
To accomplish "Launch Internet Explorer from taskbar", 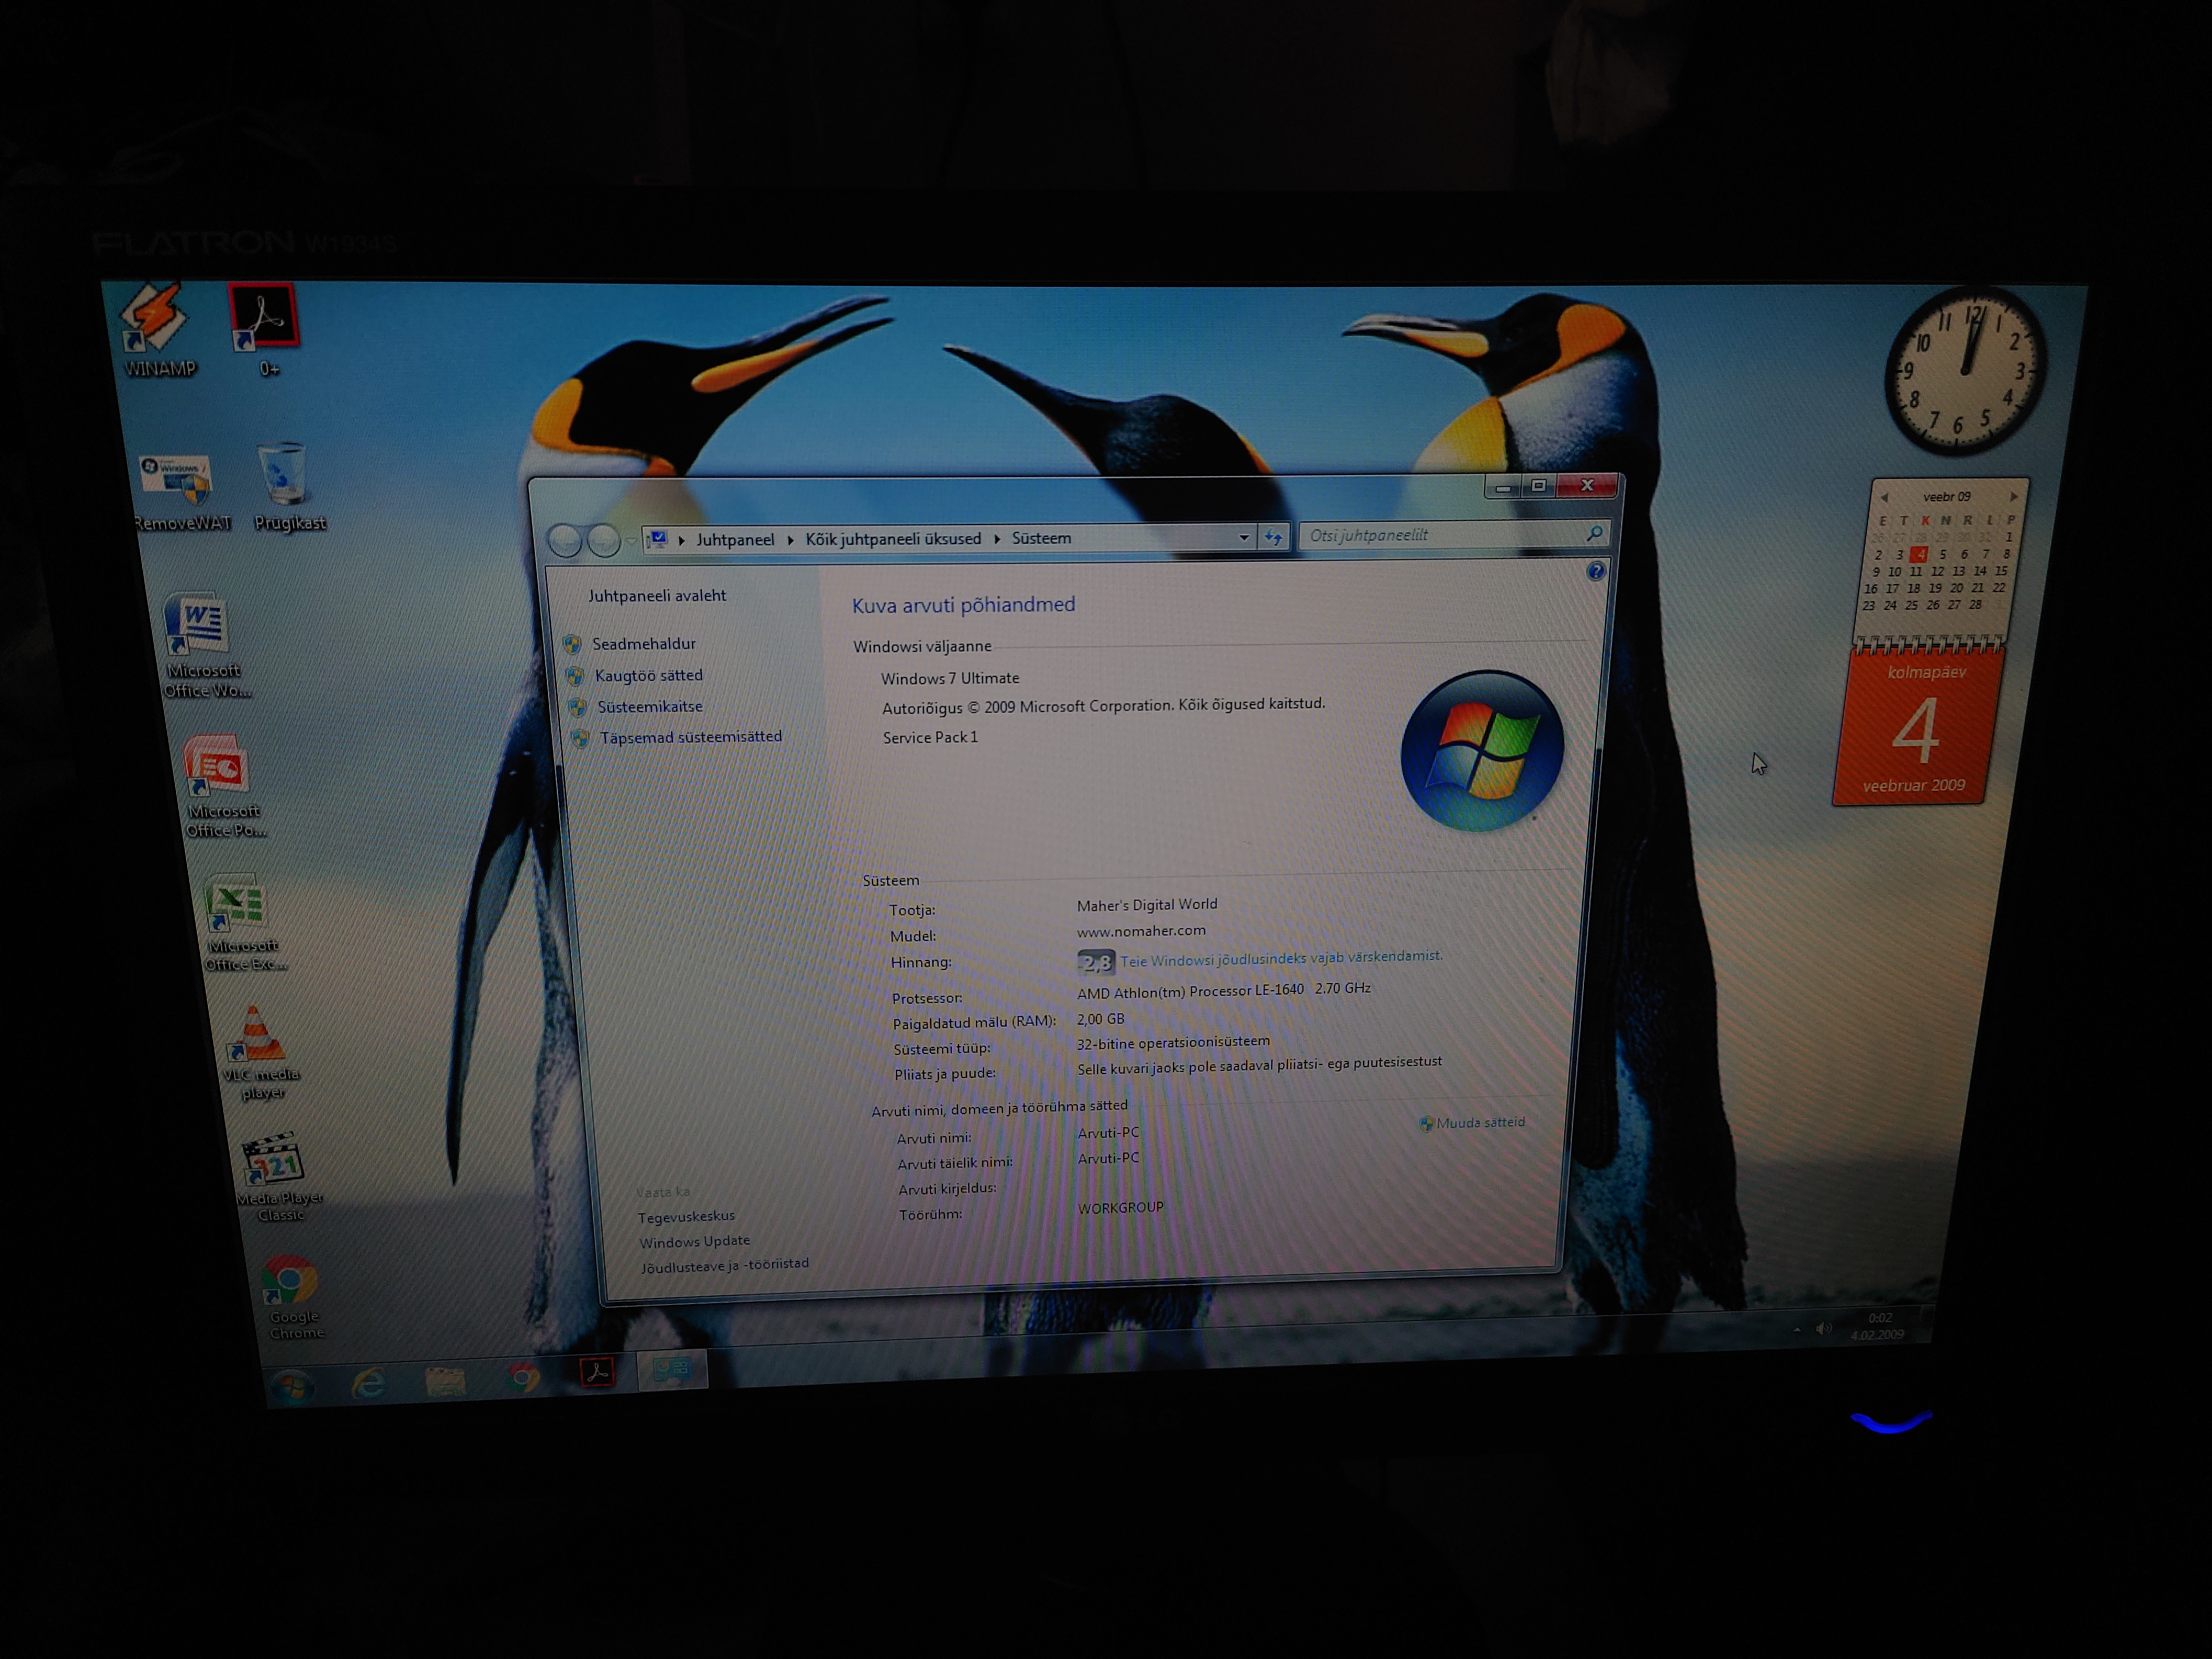I will (x=369, y=1383).
